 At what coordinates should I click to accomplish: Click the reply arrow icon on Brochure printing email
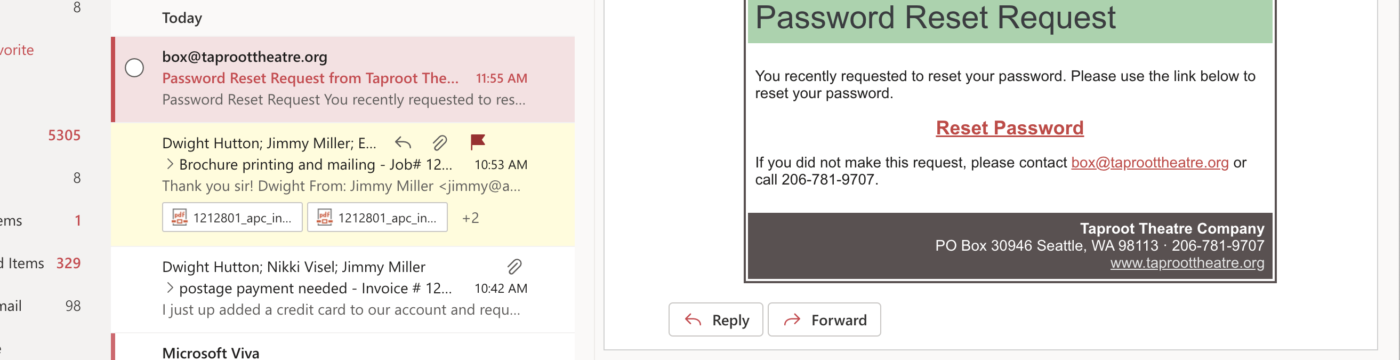point(403,143)
